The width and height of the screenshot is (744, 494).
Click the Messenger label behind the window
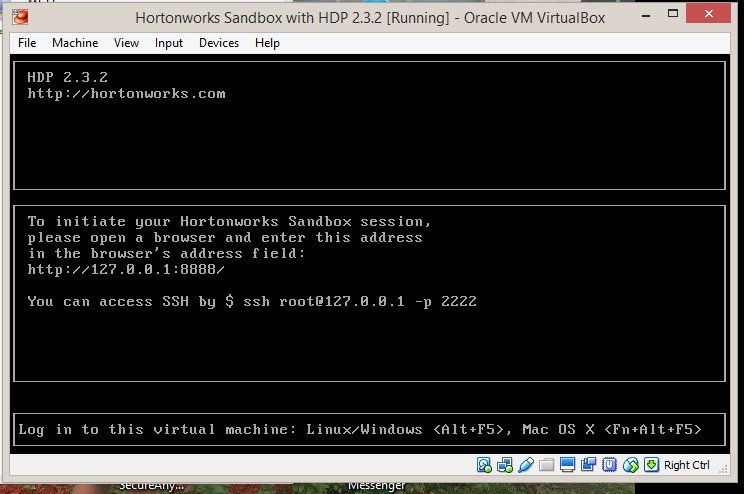tap(376, 486)
